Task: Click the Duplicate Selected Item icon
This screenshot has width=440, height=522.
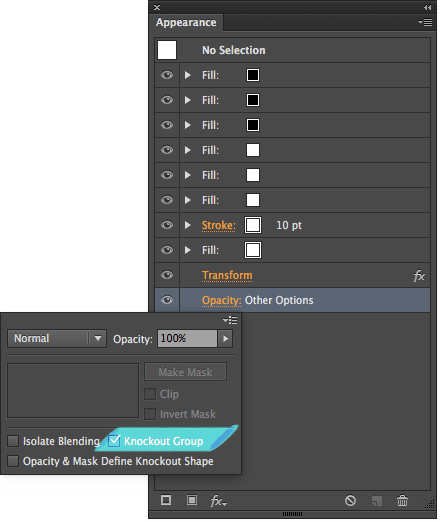Action: [377, 500]
